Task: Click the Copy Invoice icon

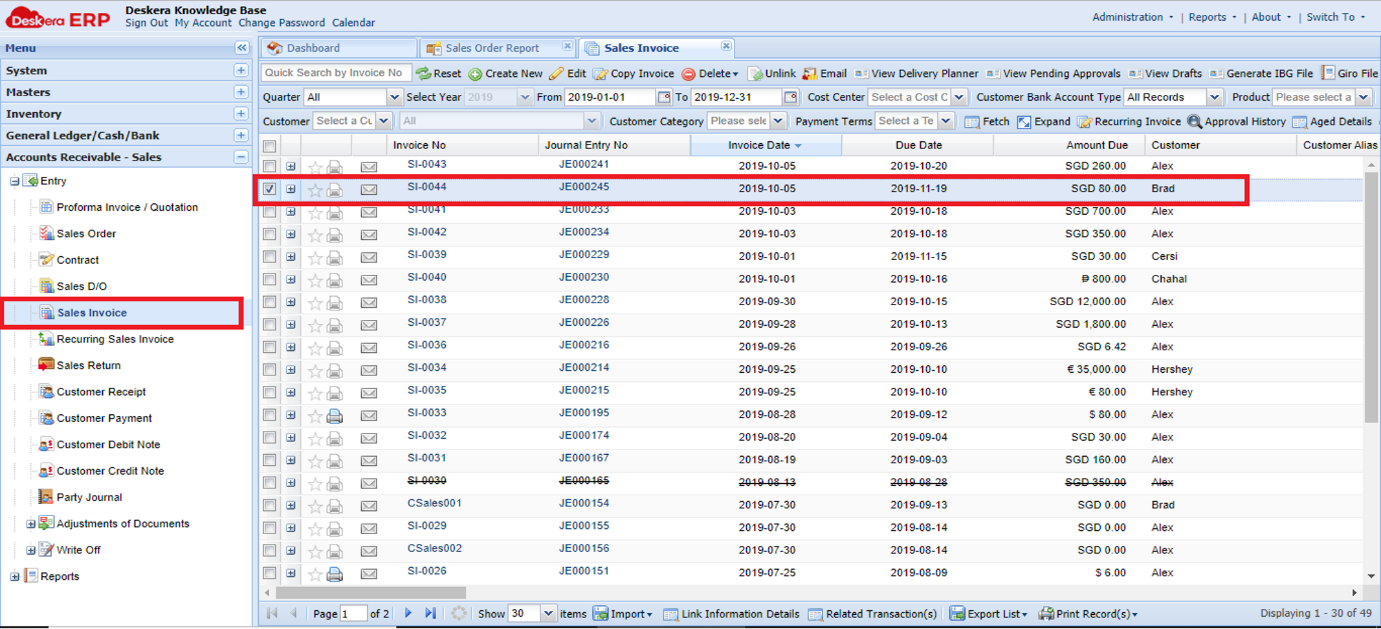Action: (600, 74)
